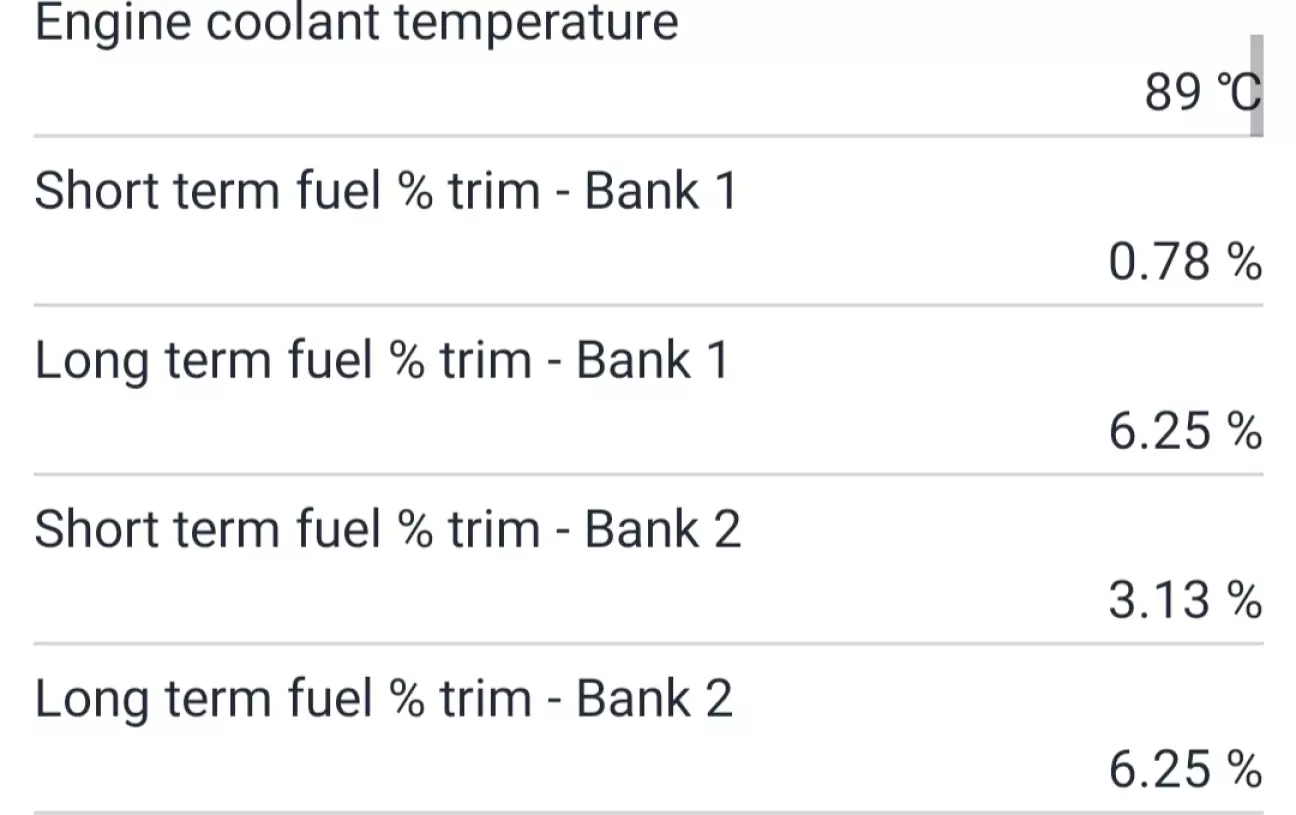Tap Short term fuel % trim Bank 2 label

387,529
